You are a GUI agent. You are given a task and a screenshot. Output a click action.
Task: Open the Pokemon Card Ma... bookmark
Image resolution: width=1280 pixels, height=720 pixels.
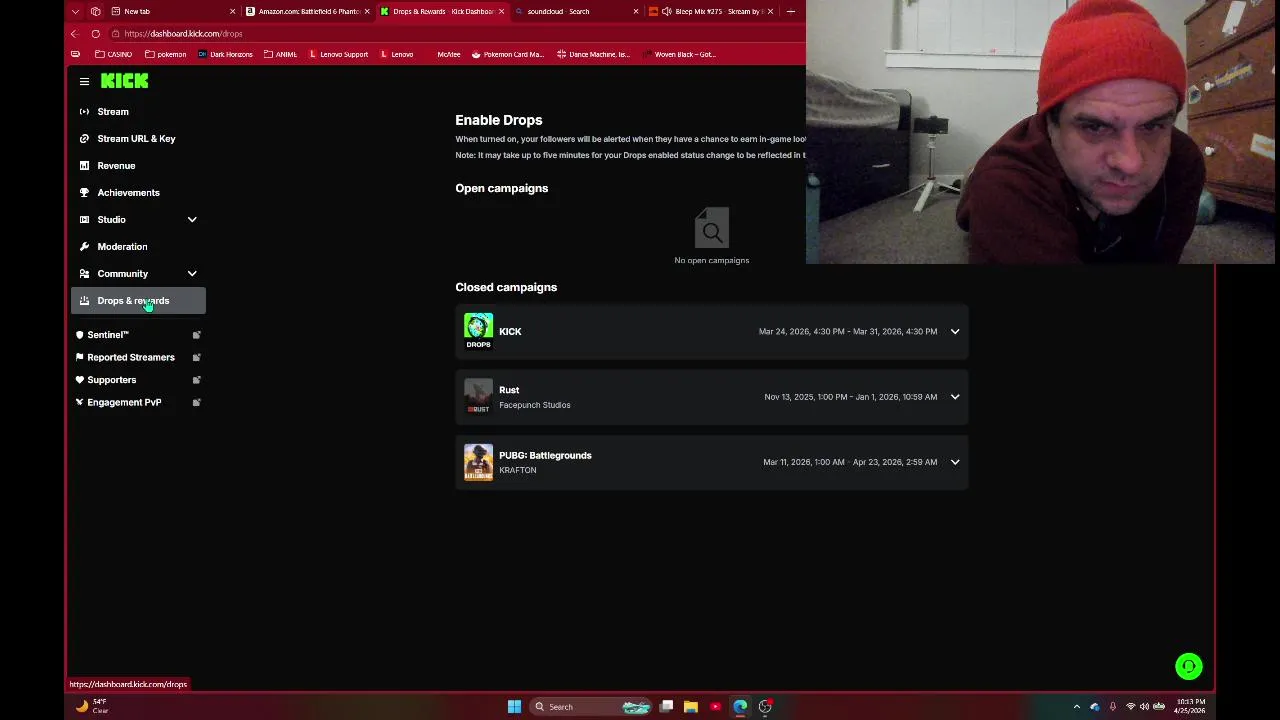(507, 55)
